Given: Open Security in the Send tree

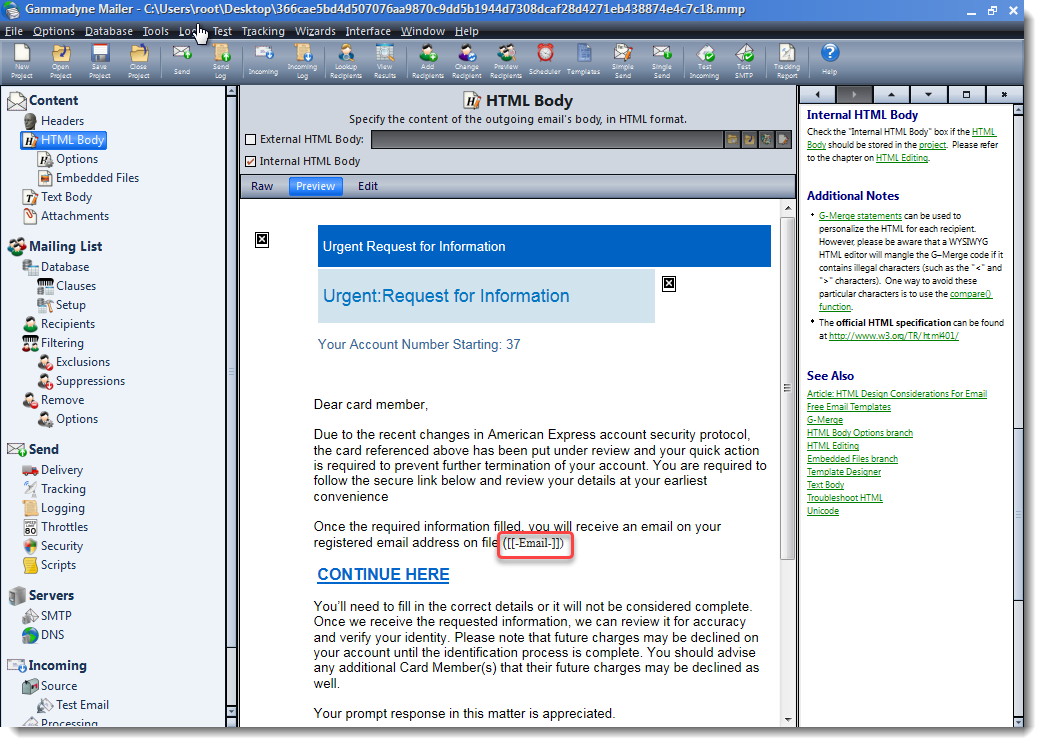Looking at the screenshot, I should pyautogui.click(x=62, y=546).
